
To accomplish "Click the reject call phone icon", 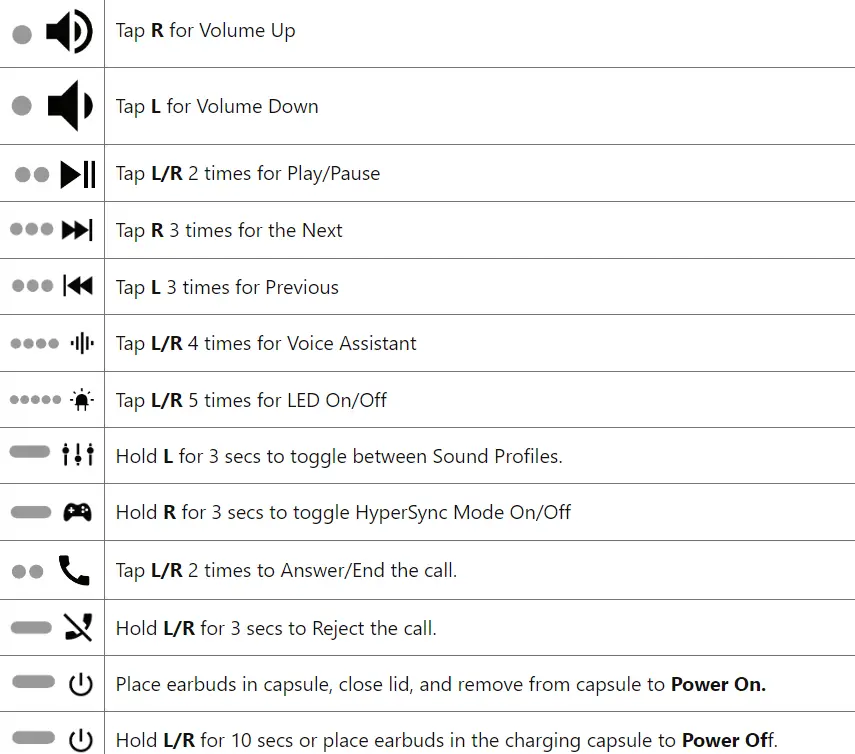I will pos(77,628).
